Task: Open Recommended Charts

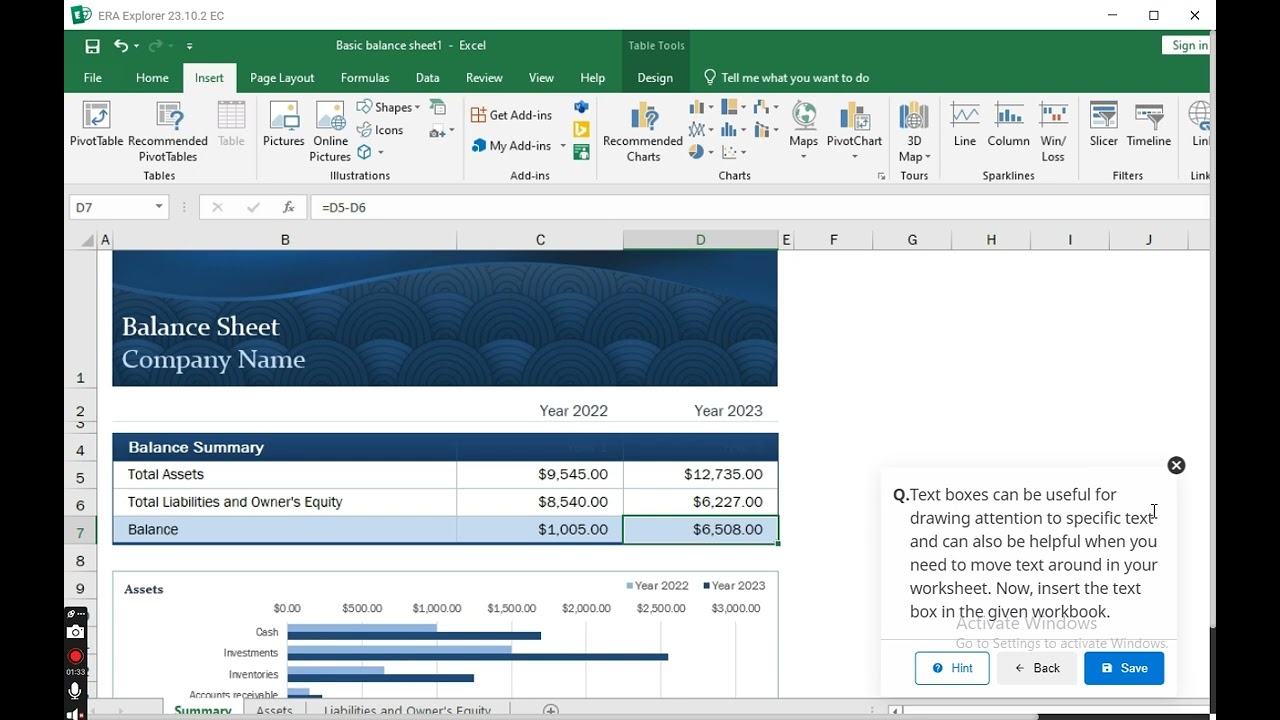Action: click(643, 131)
